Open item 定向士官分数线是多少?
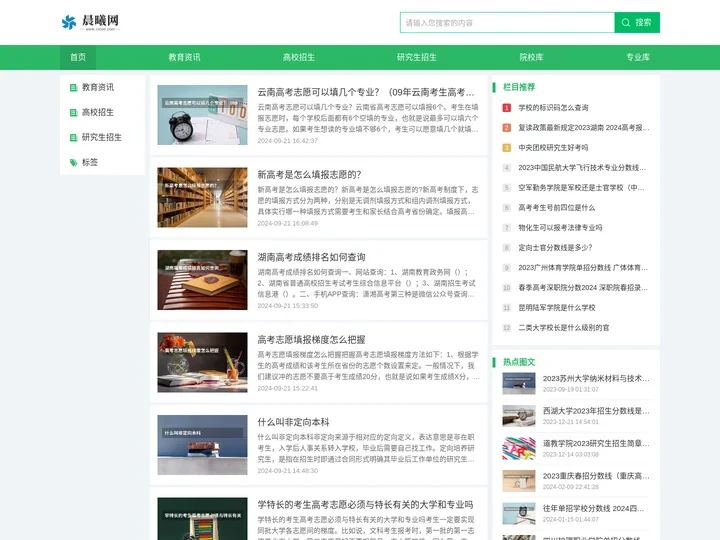This screenshot has width=720, height=540. [555, 248]
